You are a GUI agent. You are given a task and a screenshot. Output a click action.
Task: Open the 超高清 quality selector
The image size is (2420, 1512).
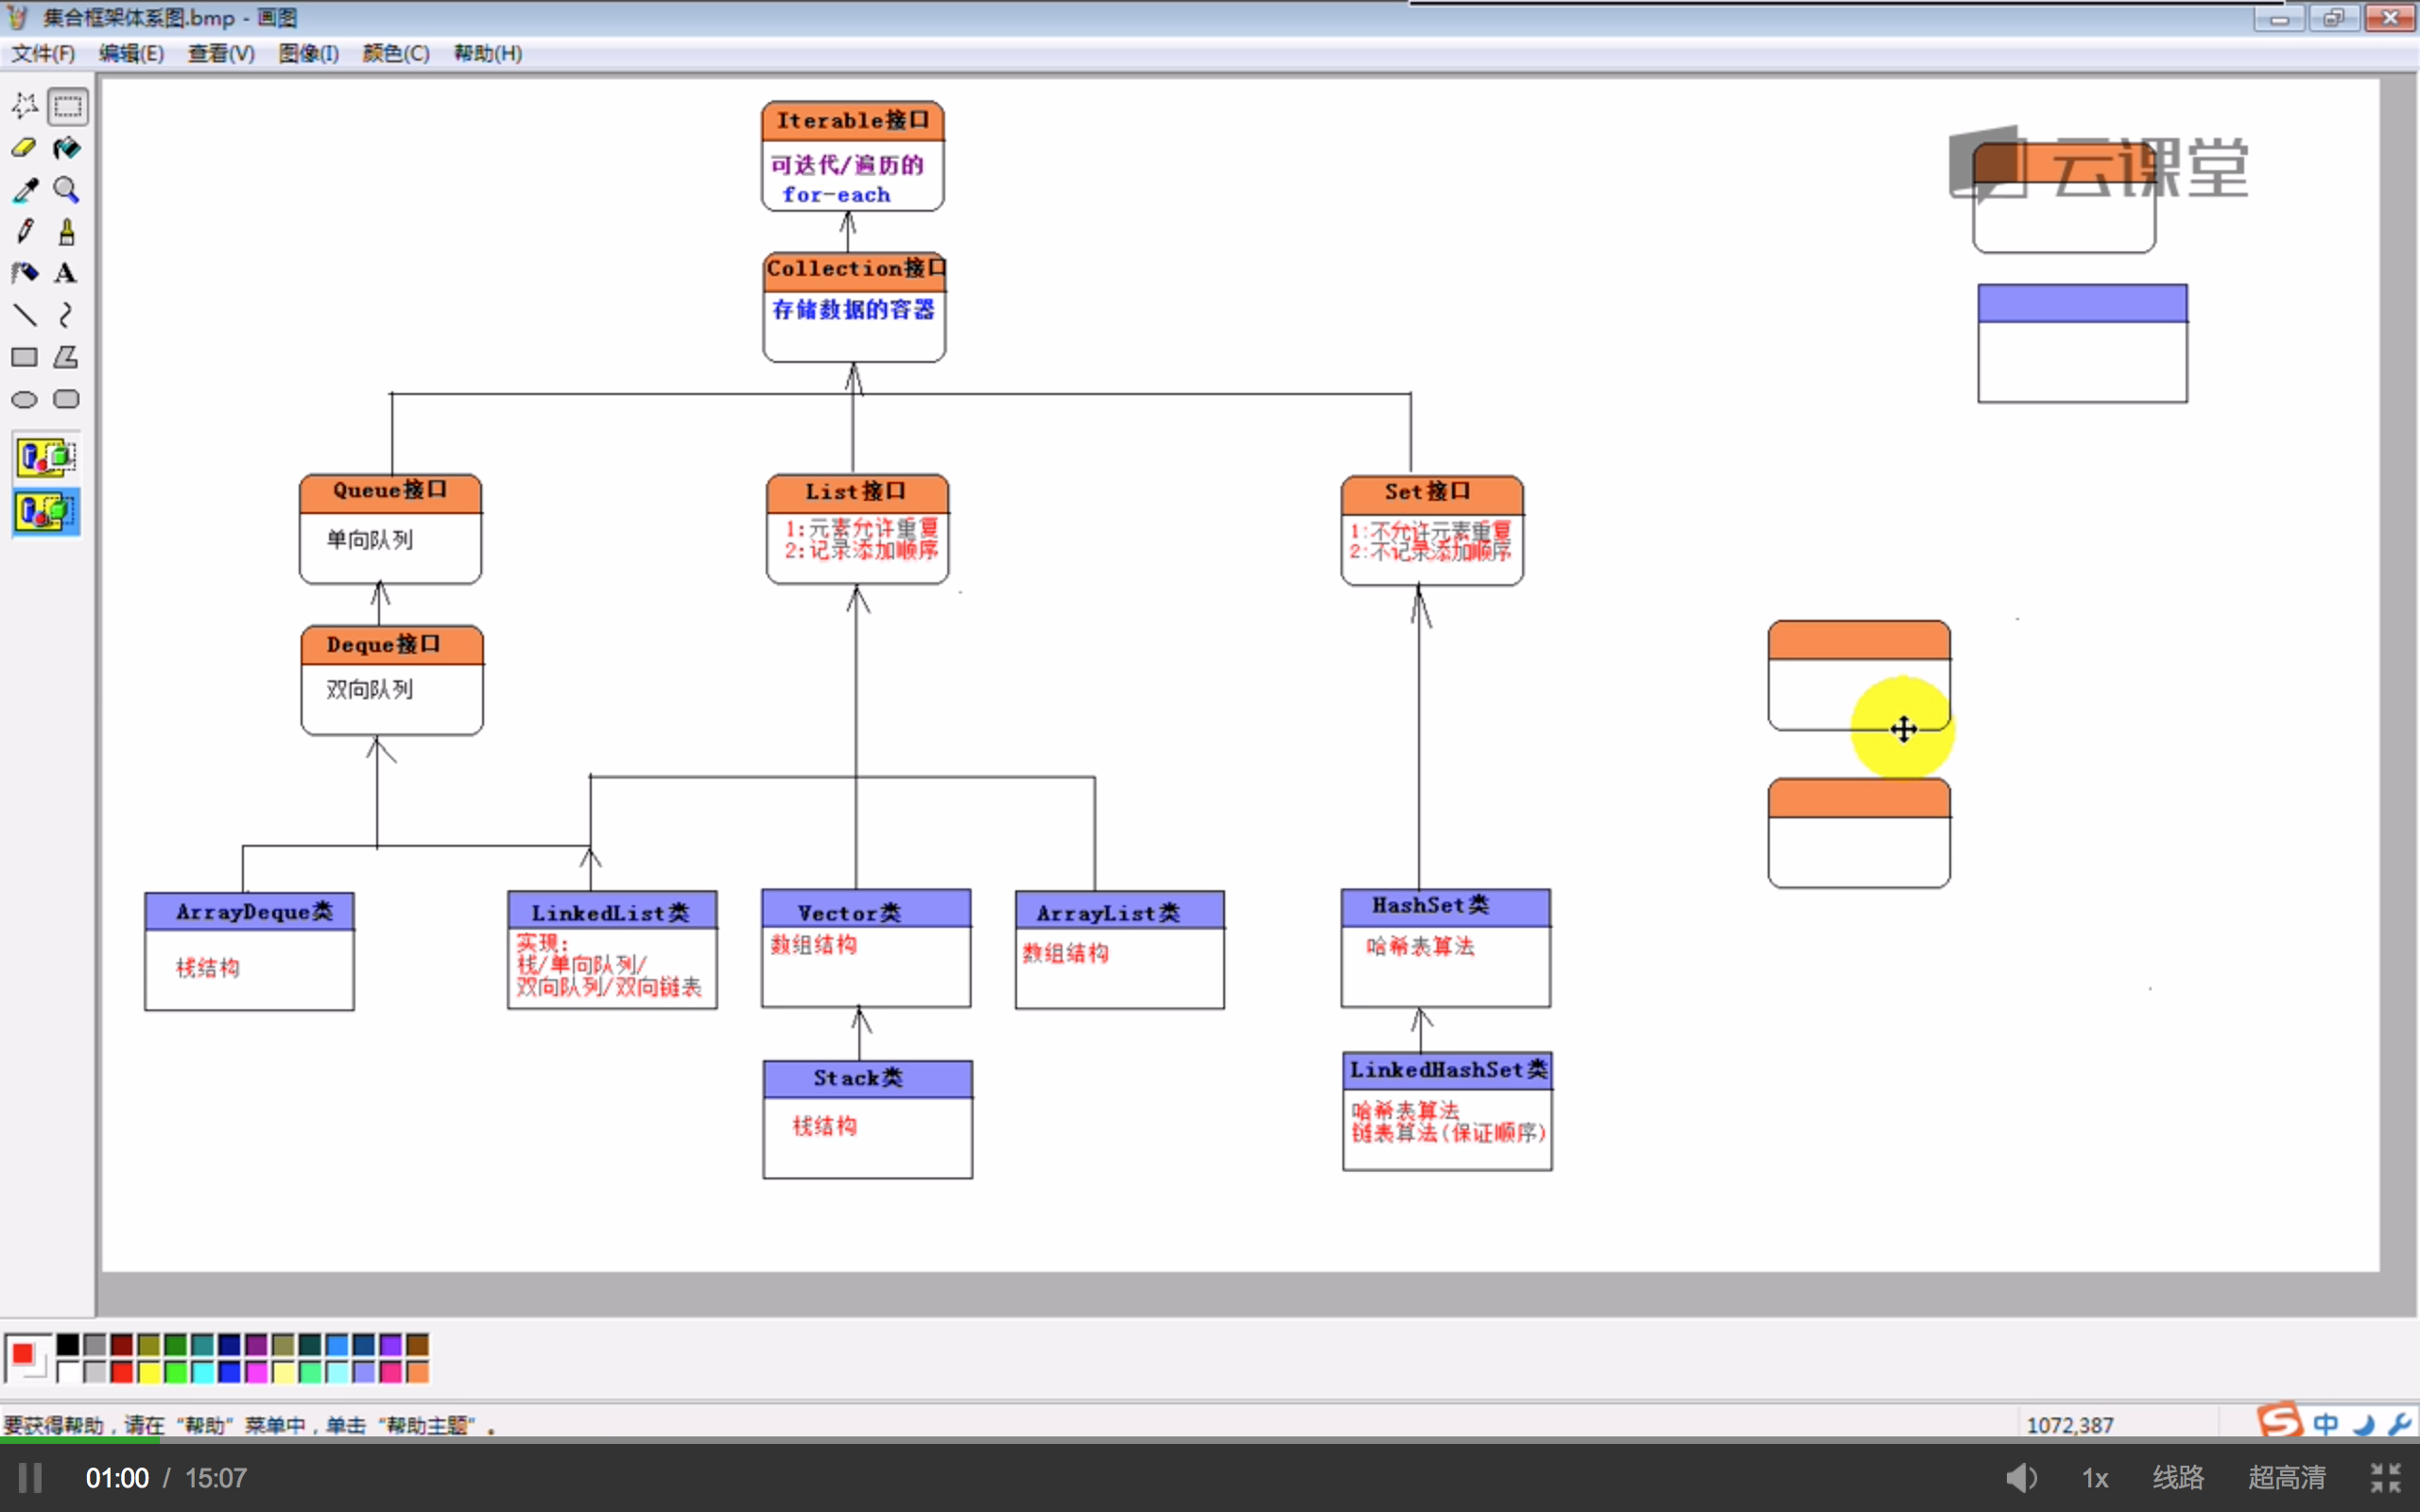pos(2287,1477)
